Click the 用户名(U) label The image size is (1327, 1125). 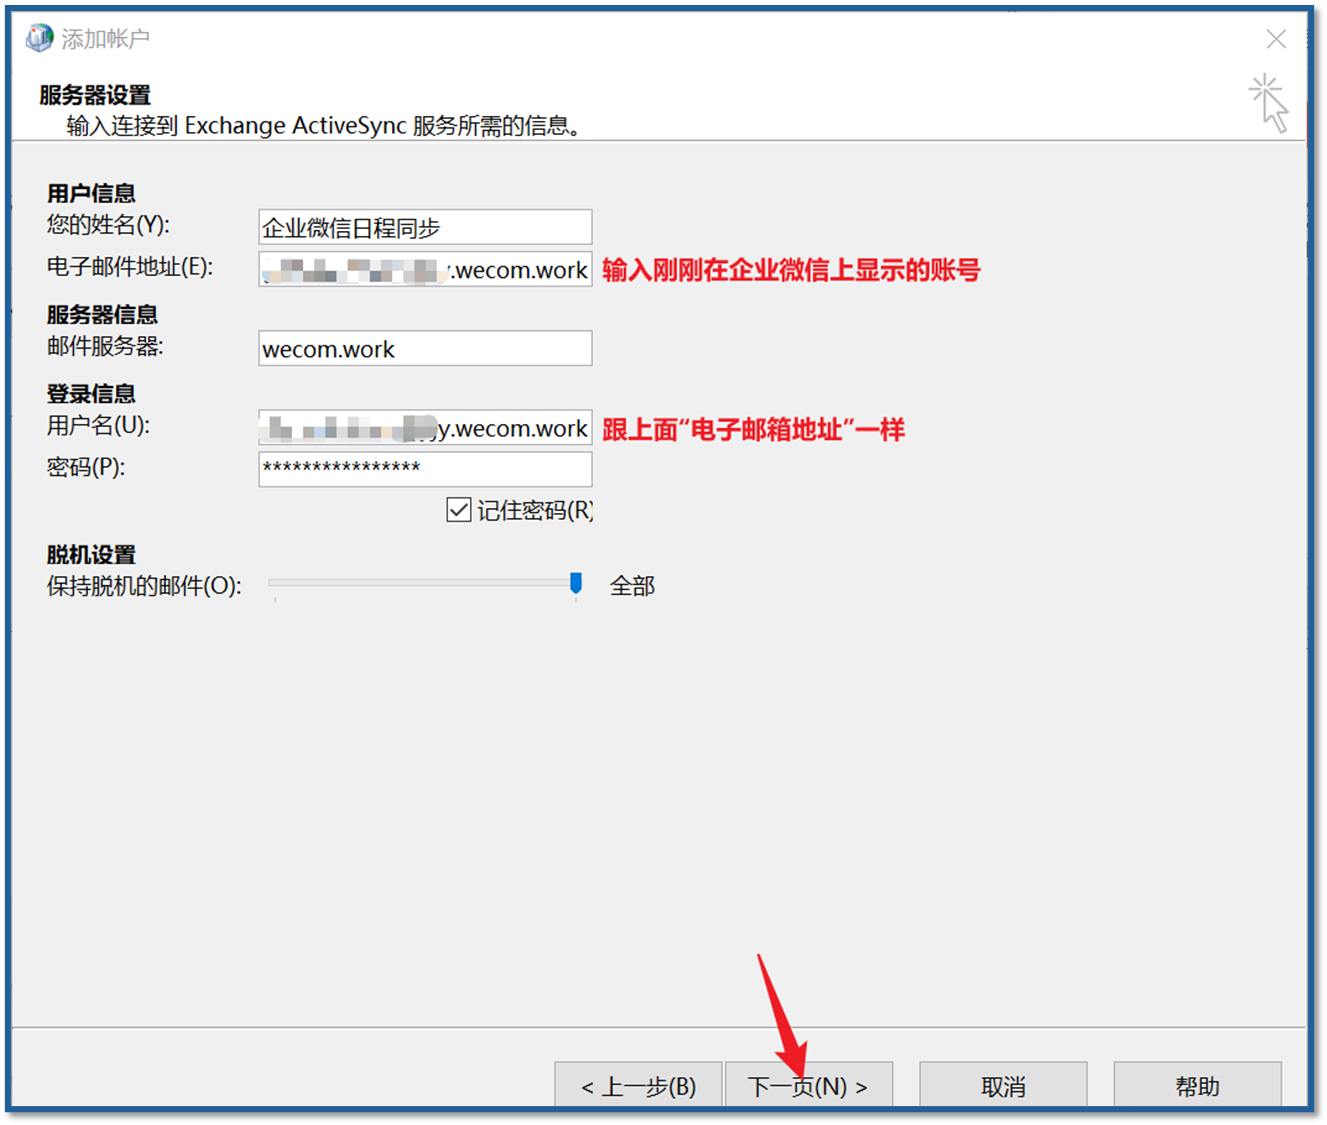coord(98,425)
